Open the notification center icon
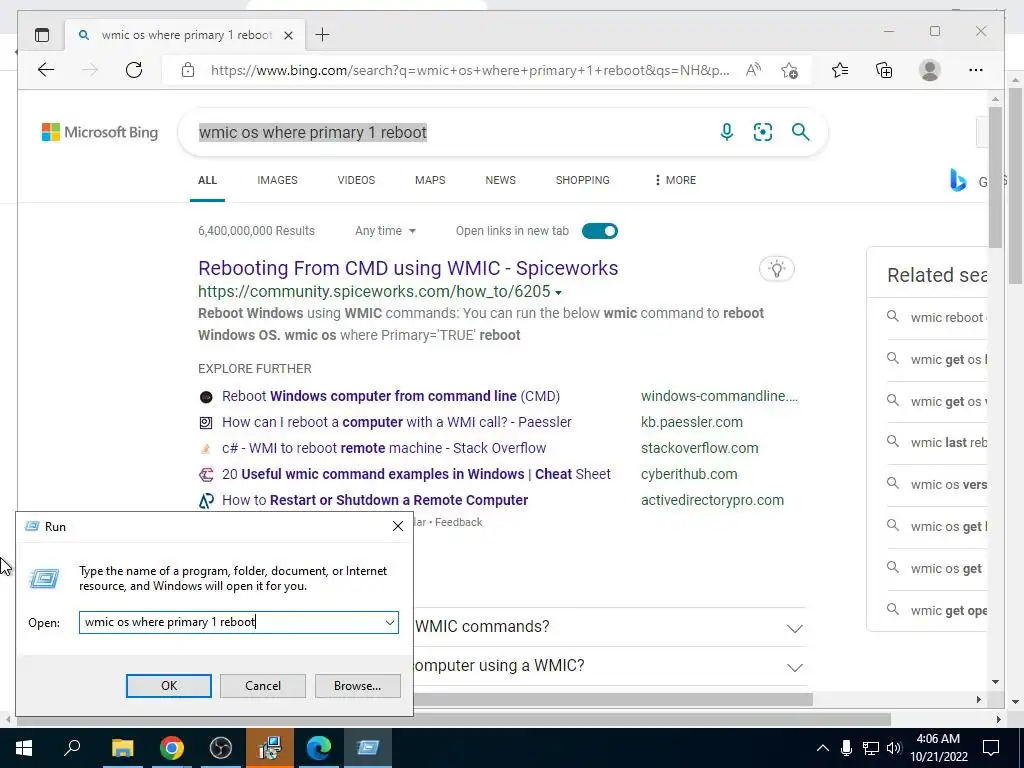 pos(991,748)
